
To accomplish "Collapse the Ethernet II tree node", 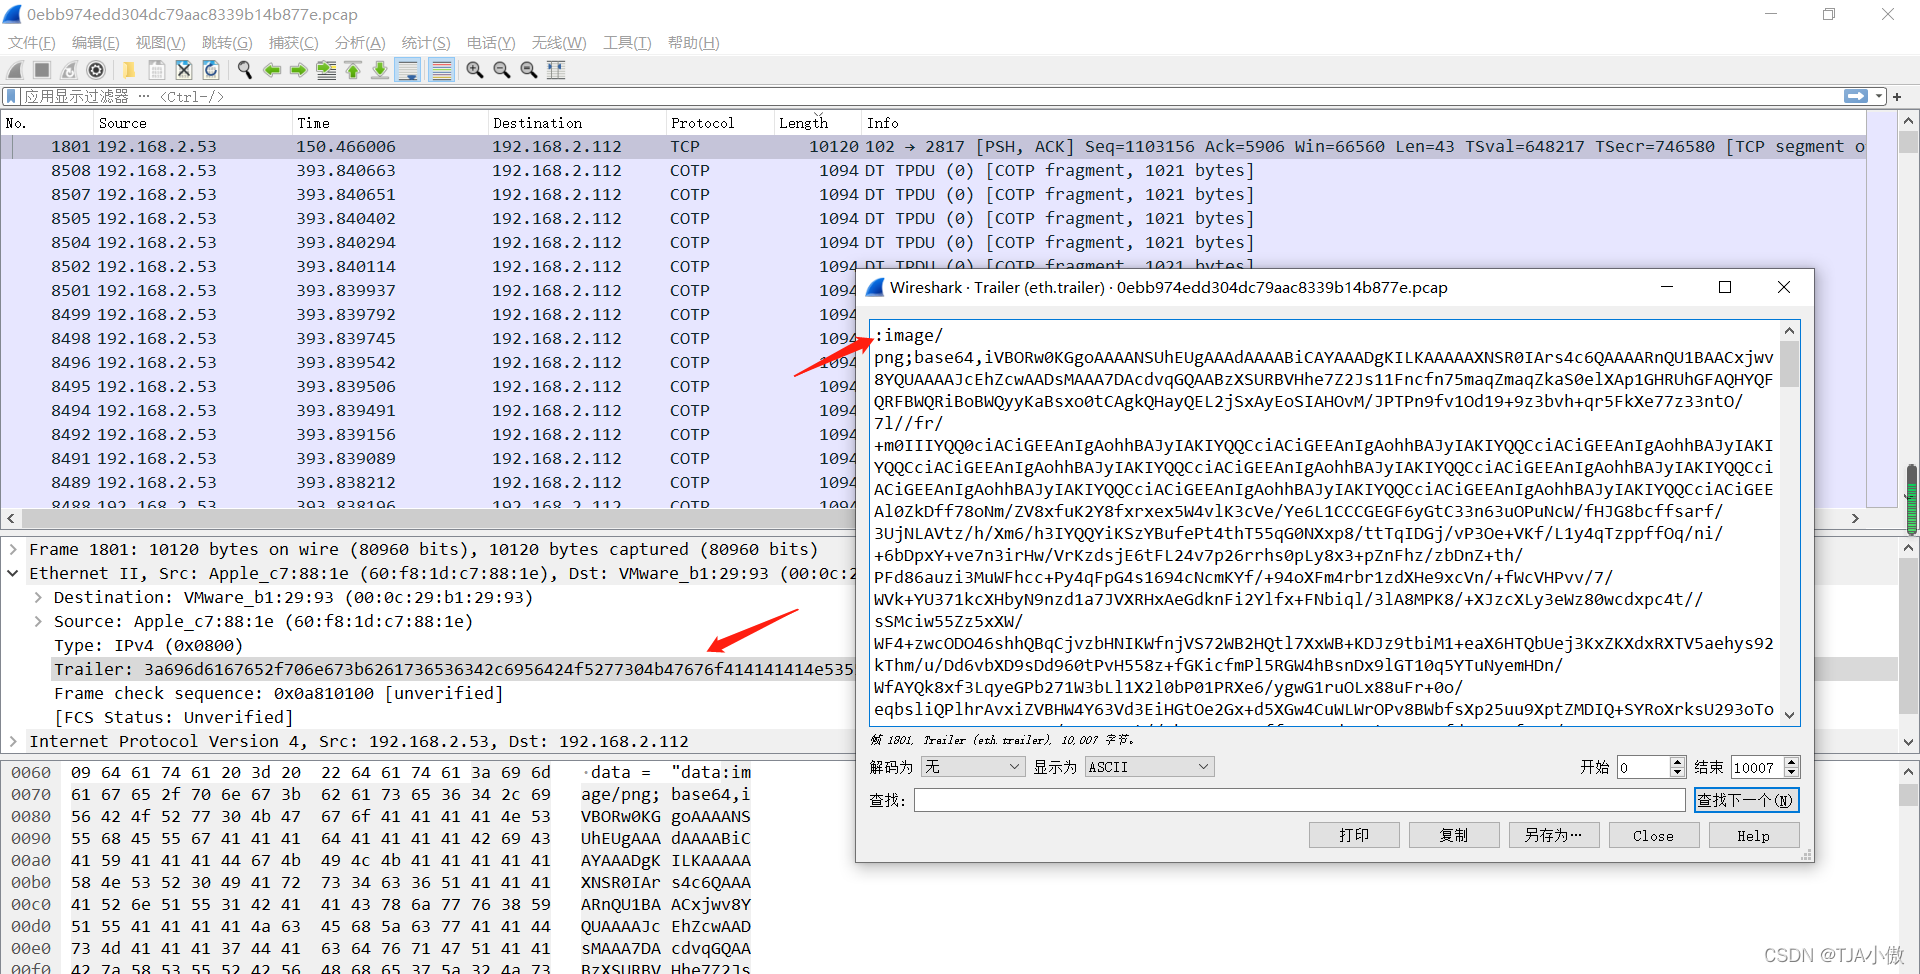I will (13, 573).
